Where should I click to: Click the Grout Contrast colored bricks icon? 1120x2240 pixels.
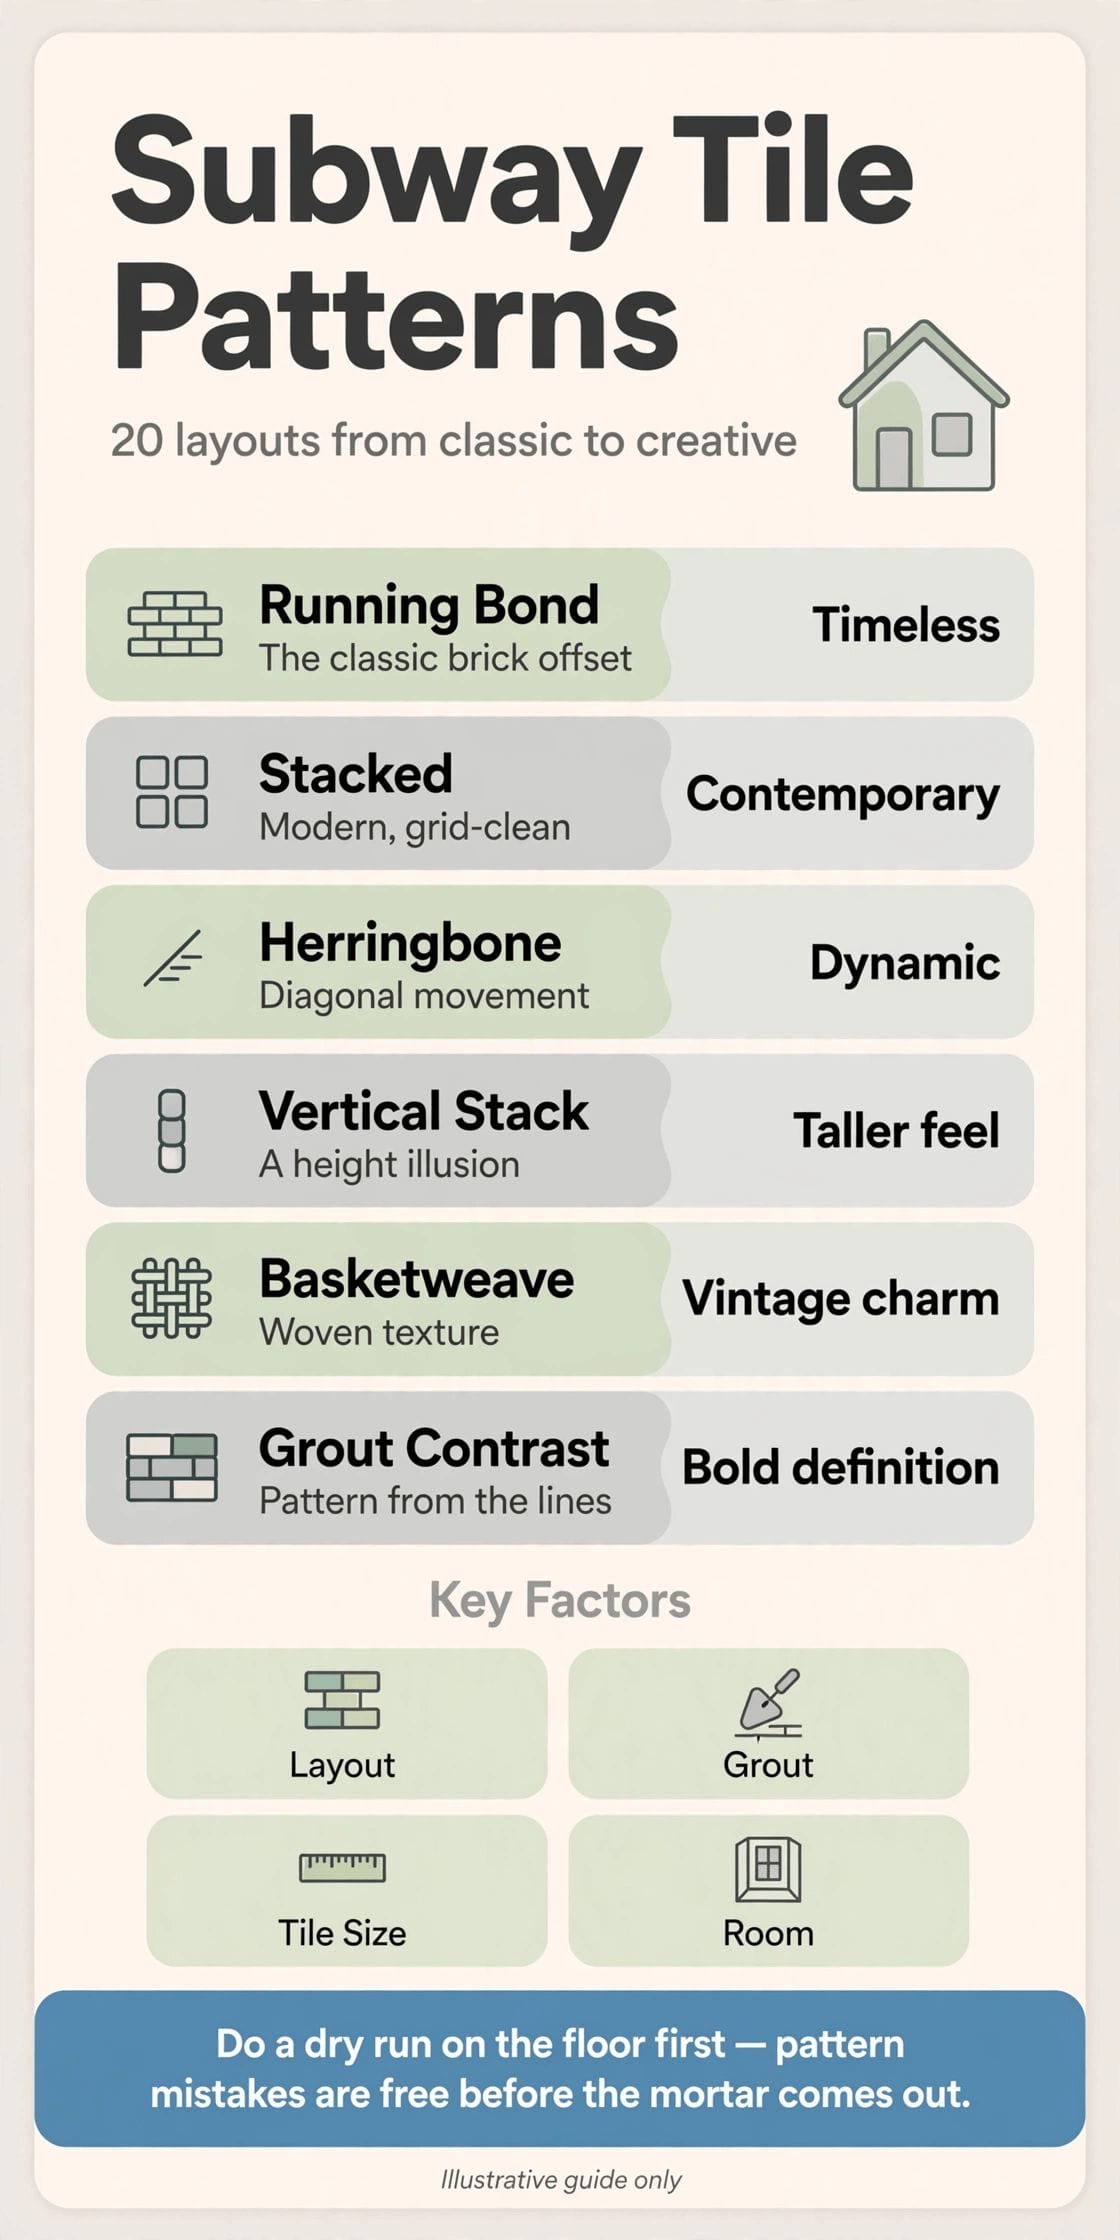172,1467
